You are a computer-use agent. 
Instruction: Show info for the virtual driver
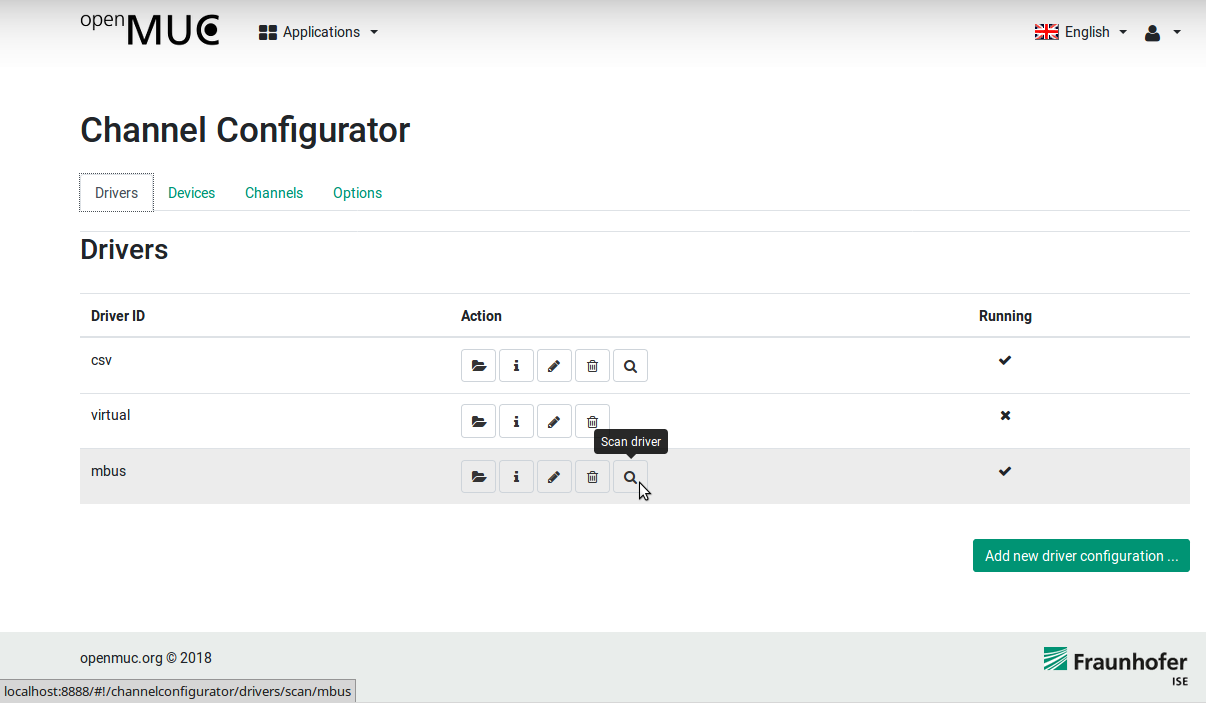coord(516,420)
